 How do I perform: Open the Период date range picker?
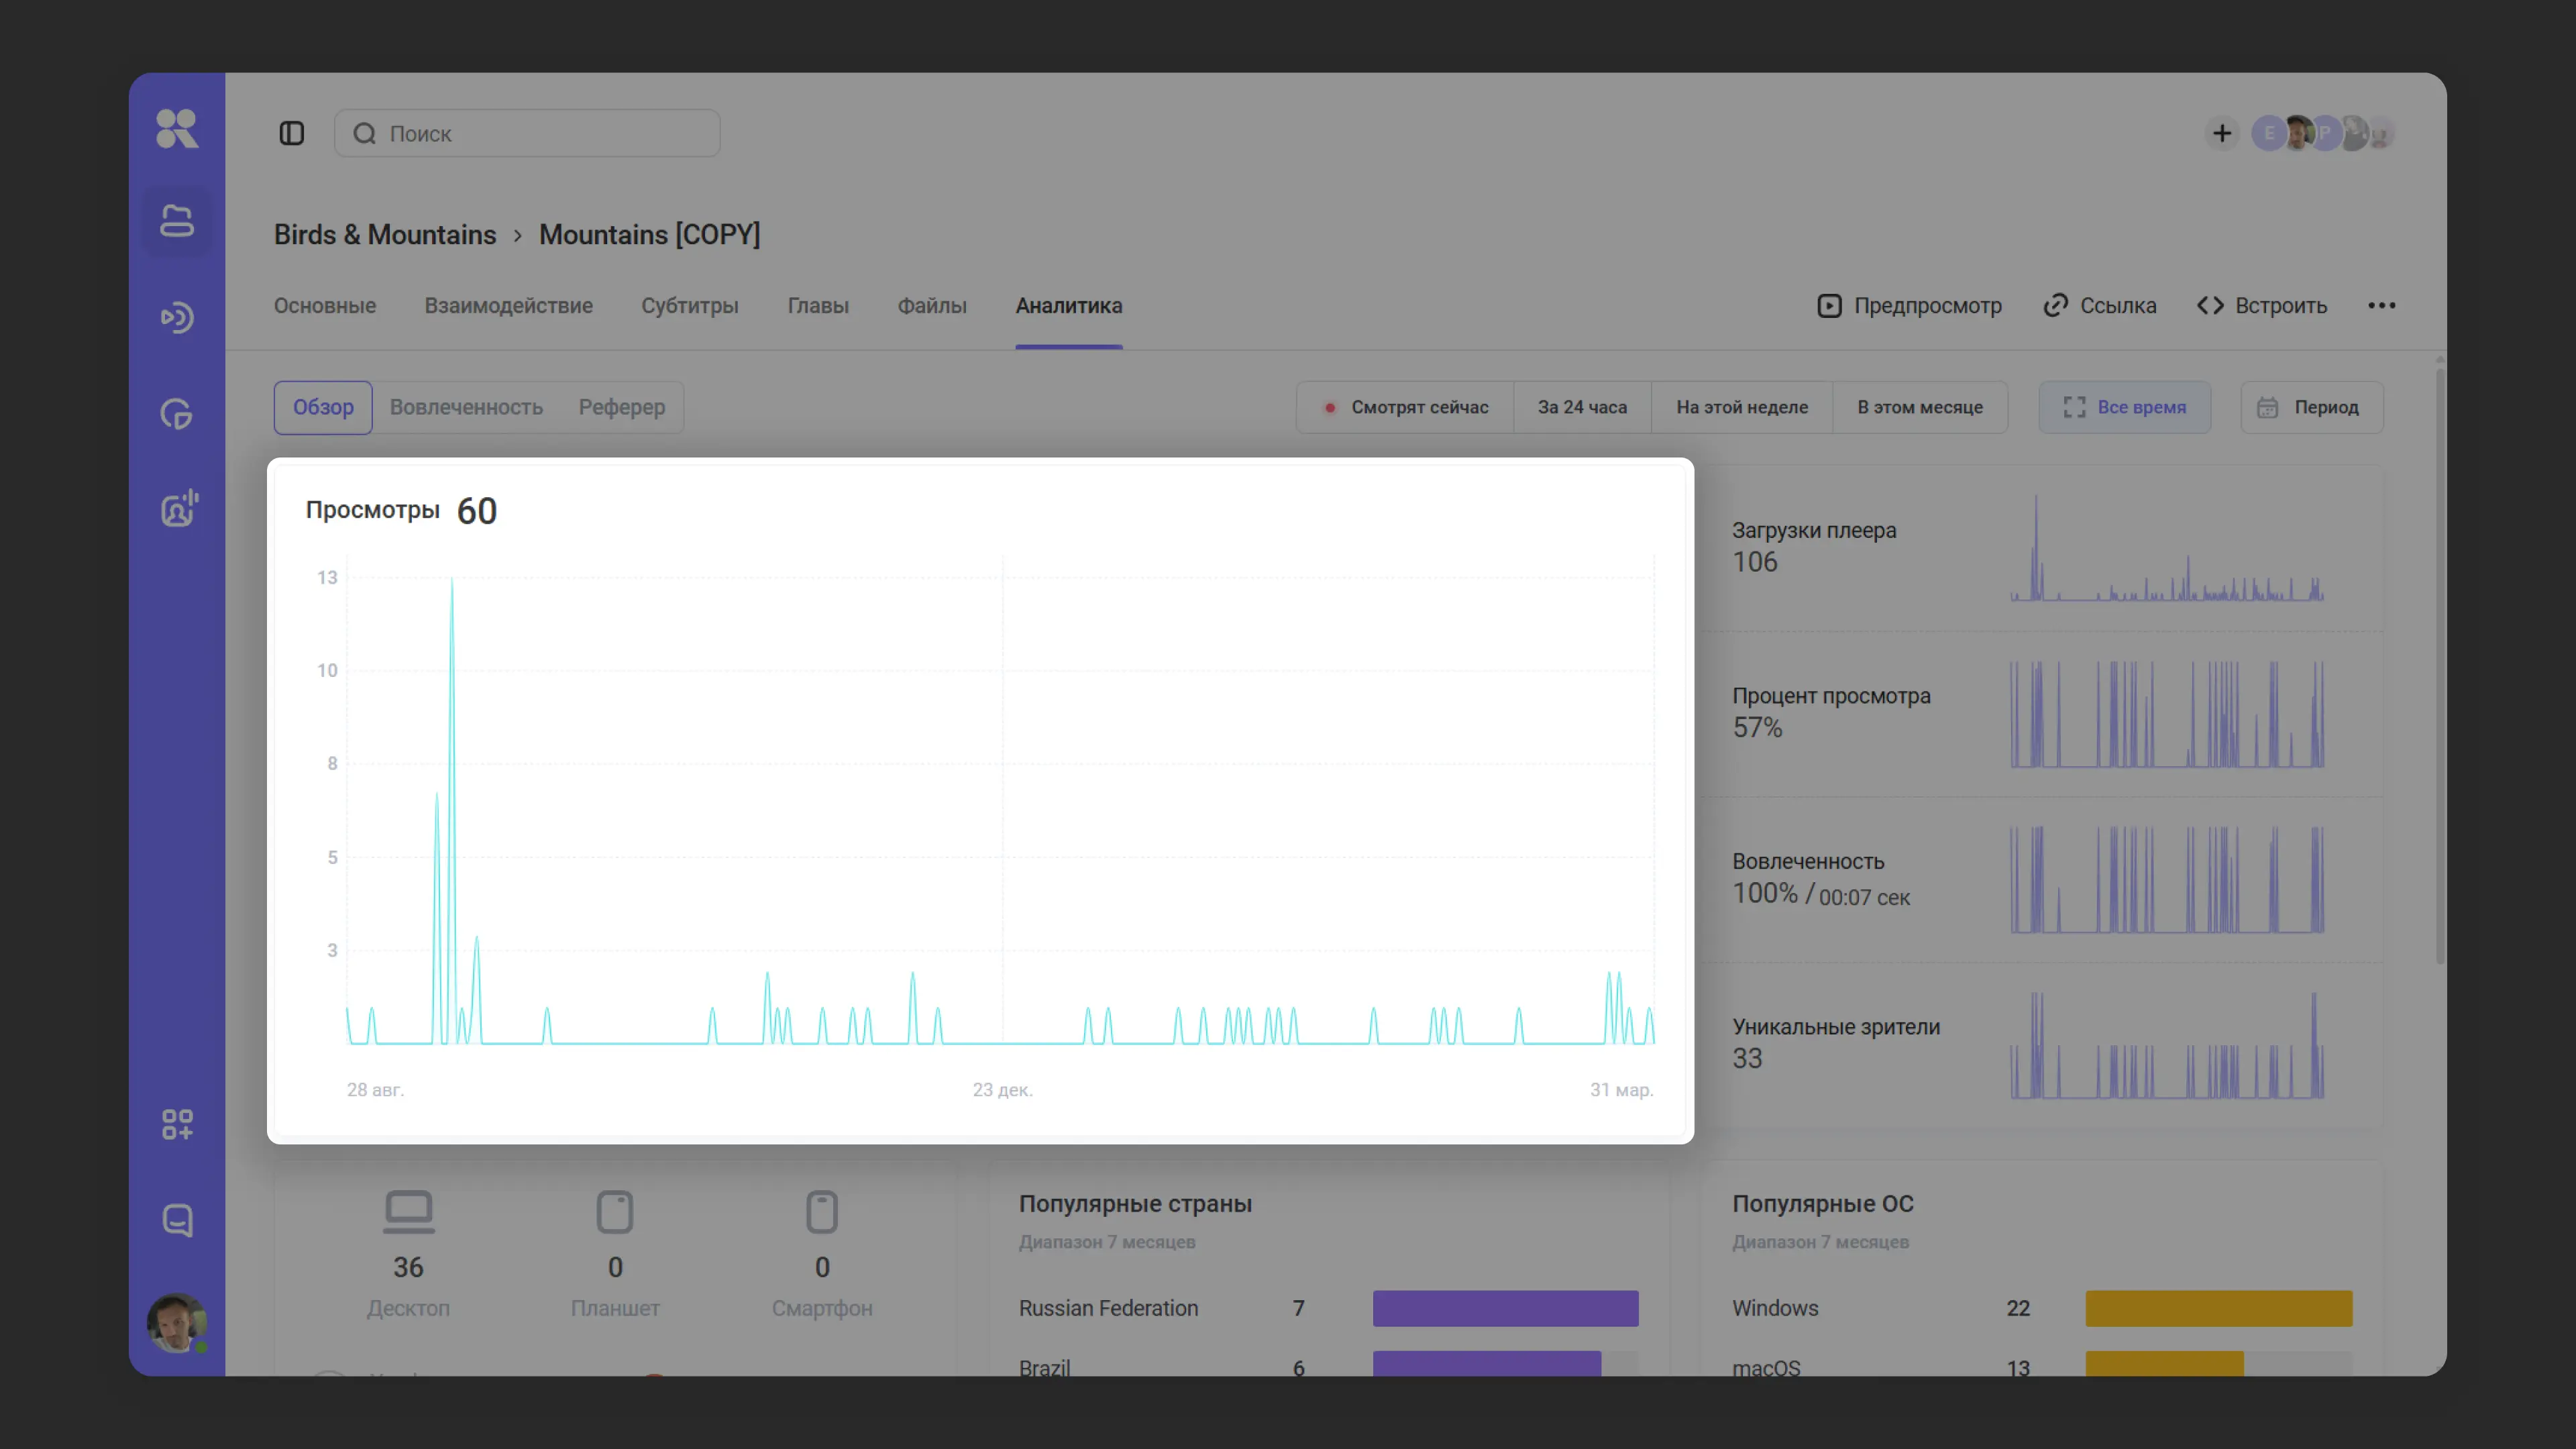tap(2311, 407)
